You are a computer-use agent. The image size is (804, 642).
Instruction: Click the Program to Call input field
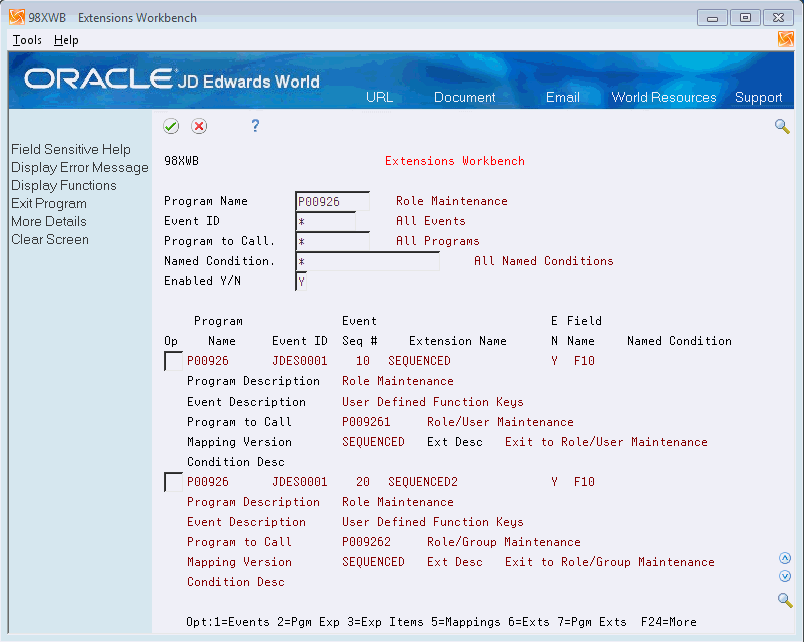(332, 241)
